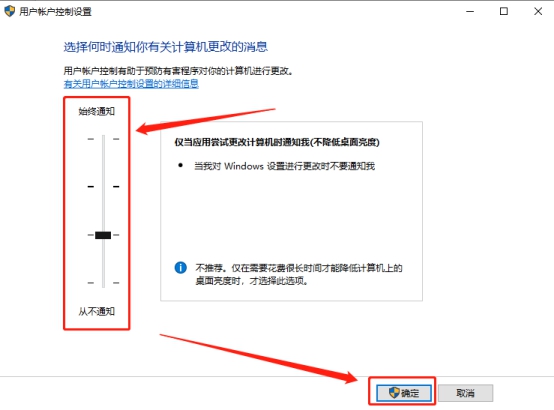Click the 不推荐 recommendation text
Screen dimensions: 554x410
tap(299, 274)
